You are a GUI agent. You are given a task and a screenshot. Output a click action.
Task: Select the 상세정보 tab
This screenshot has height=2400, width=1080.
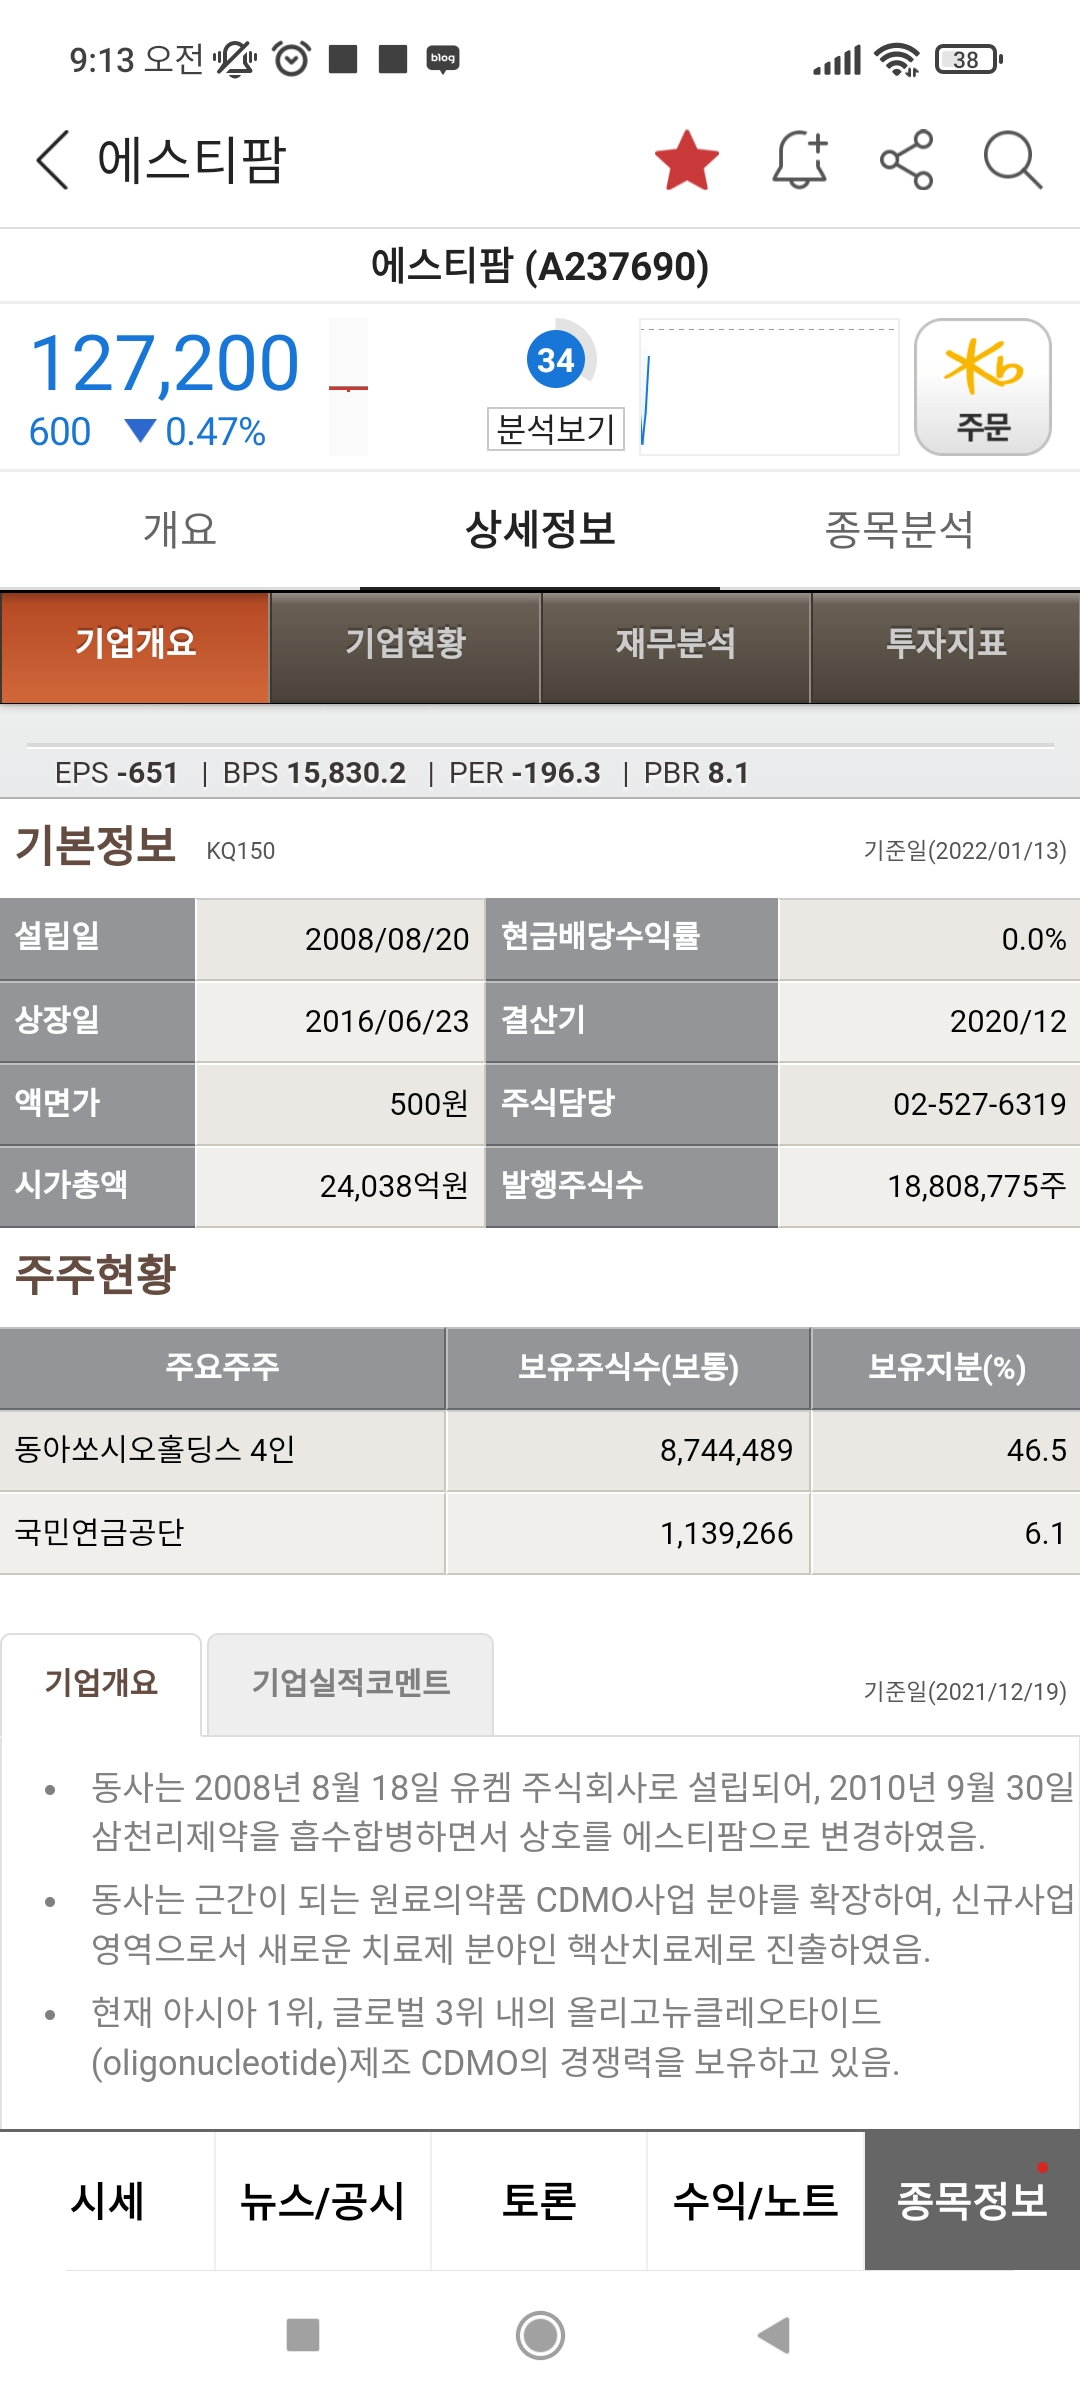point(540,530)
